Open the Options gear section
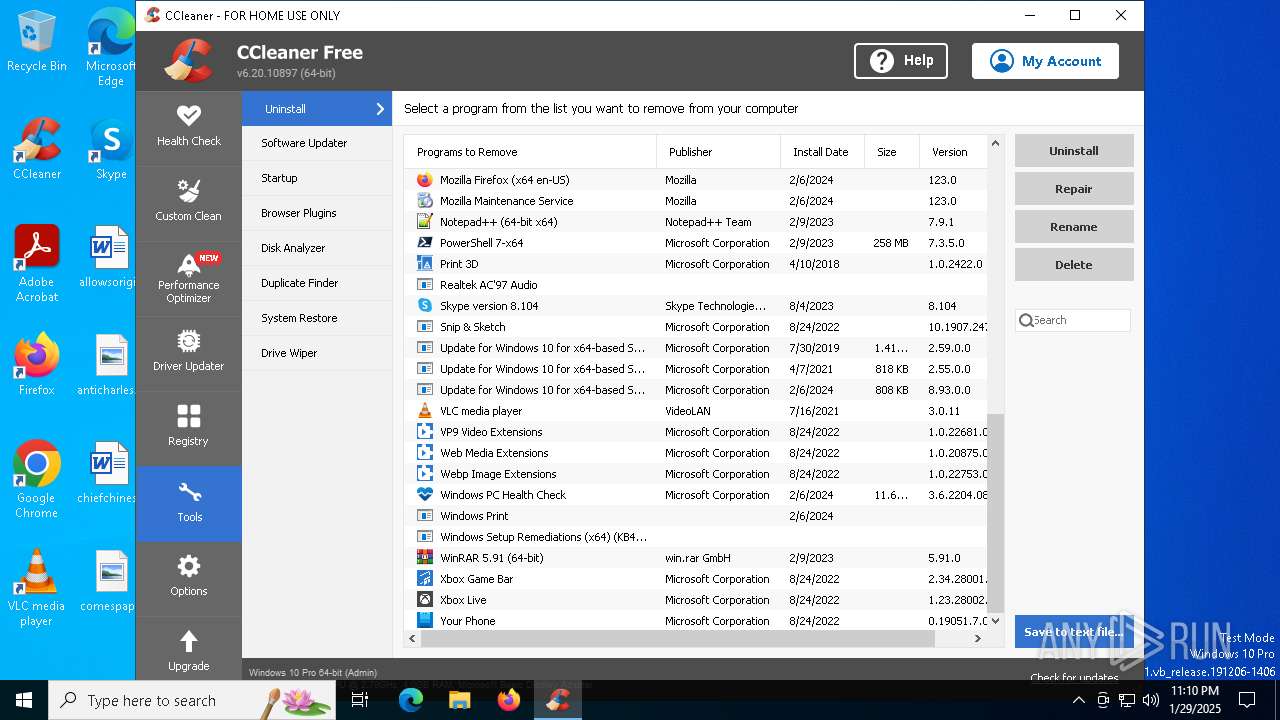 pos(188,577)
